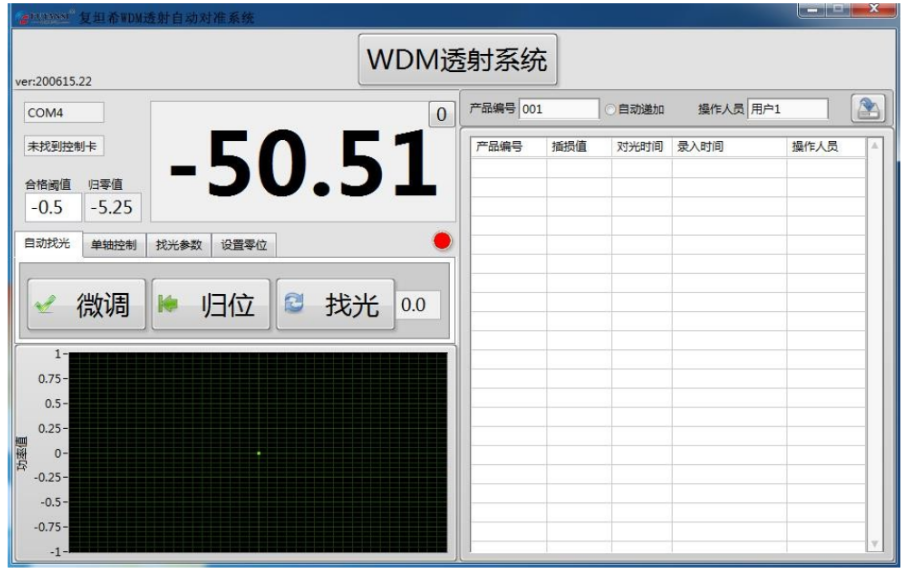912x581 pixels.
Task: Click the app logo in title bar
Action: [x=44, y=17]
